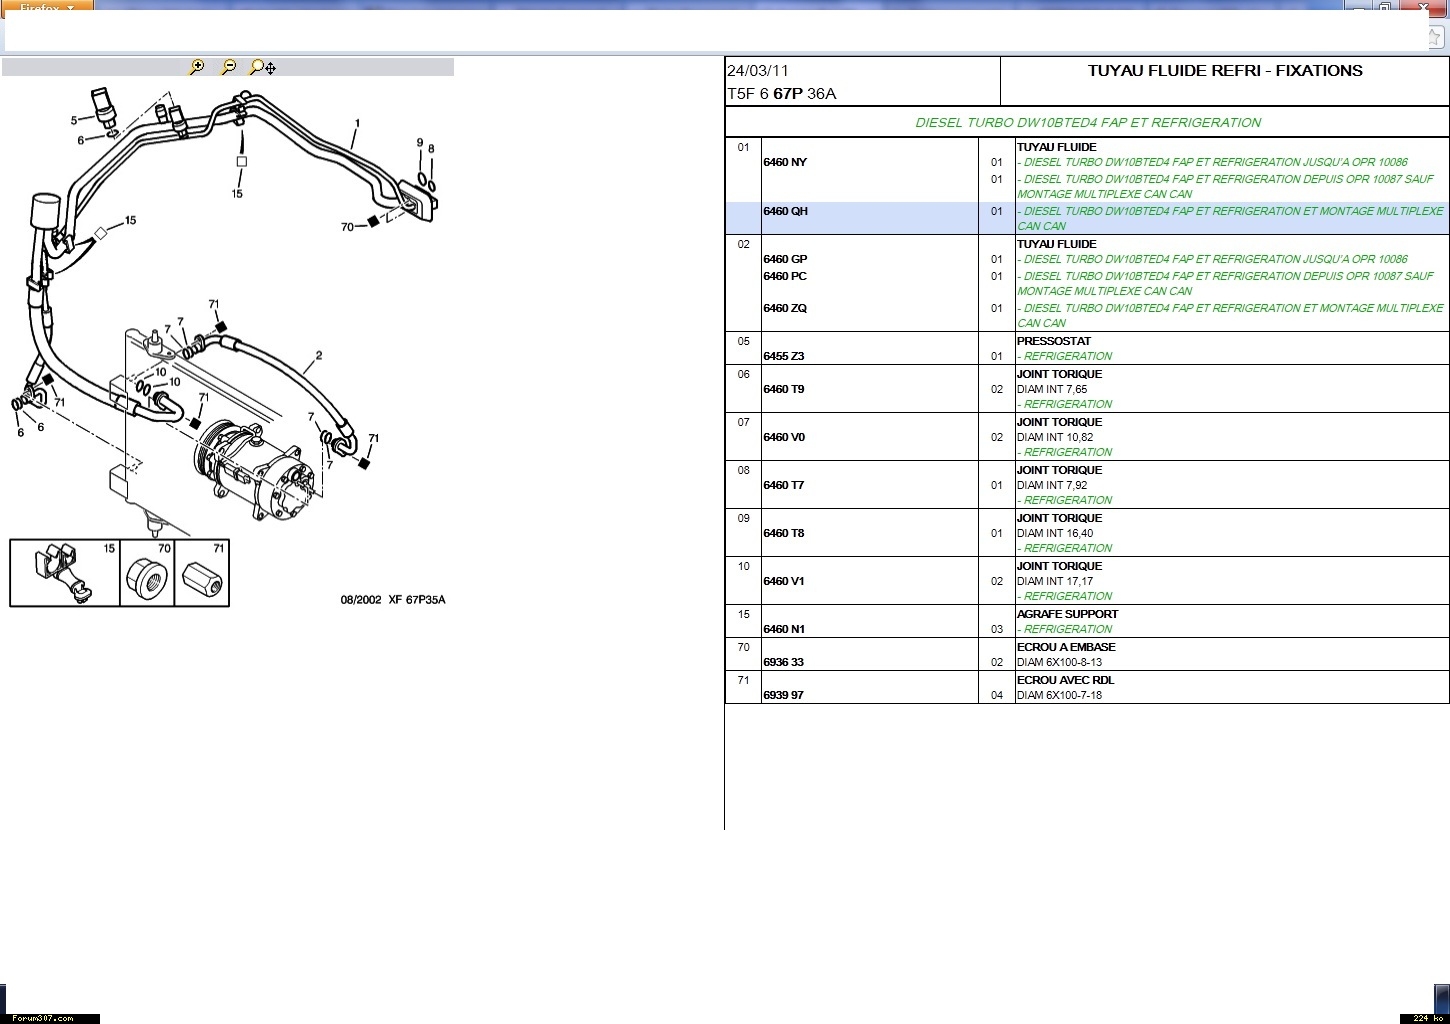Select the highlighted 6460 QH part row
Image resolution: width=1450 pixels, height=1024 pixels.
(785, 212)
